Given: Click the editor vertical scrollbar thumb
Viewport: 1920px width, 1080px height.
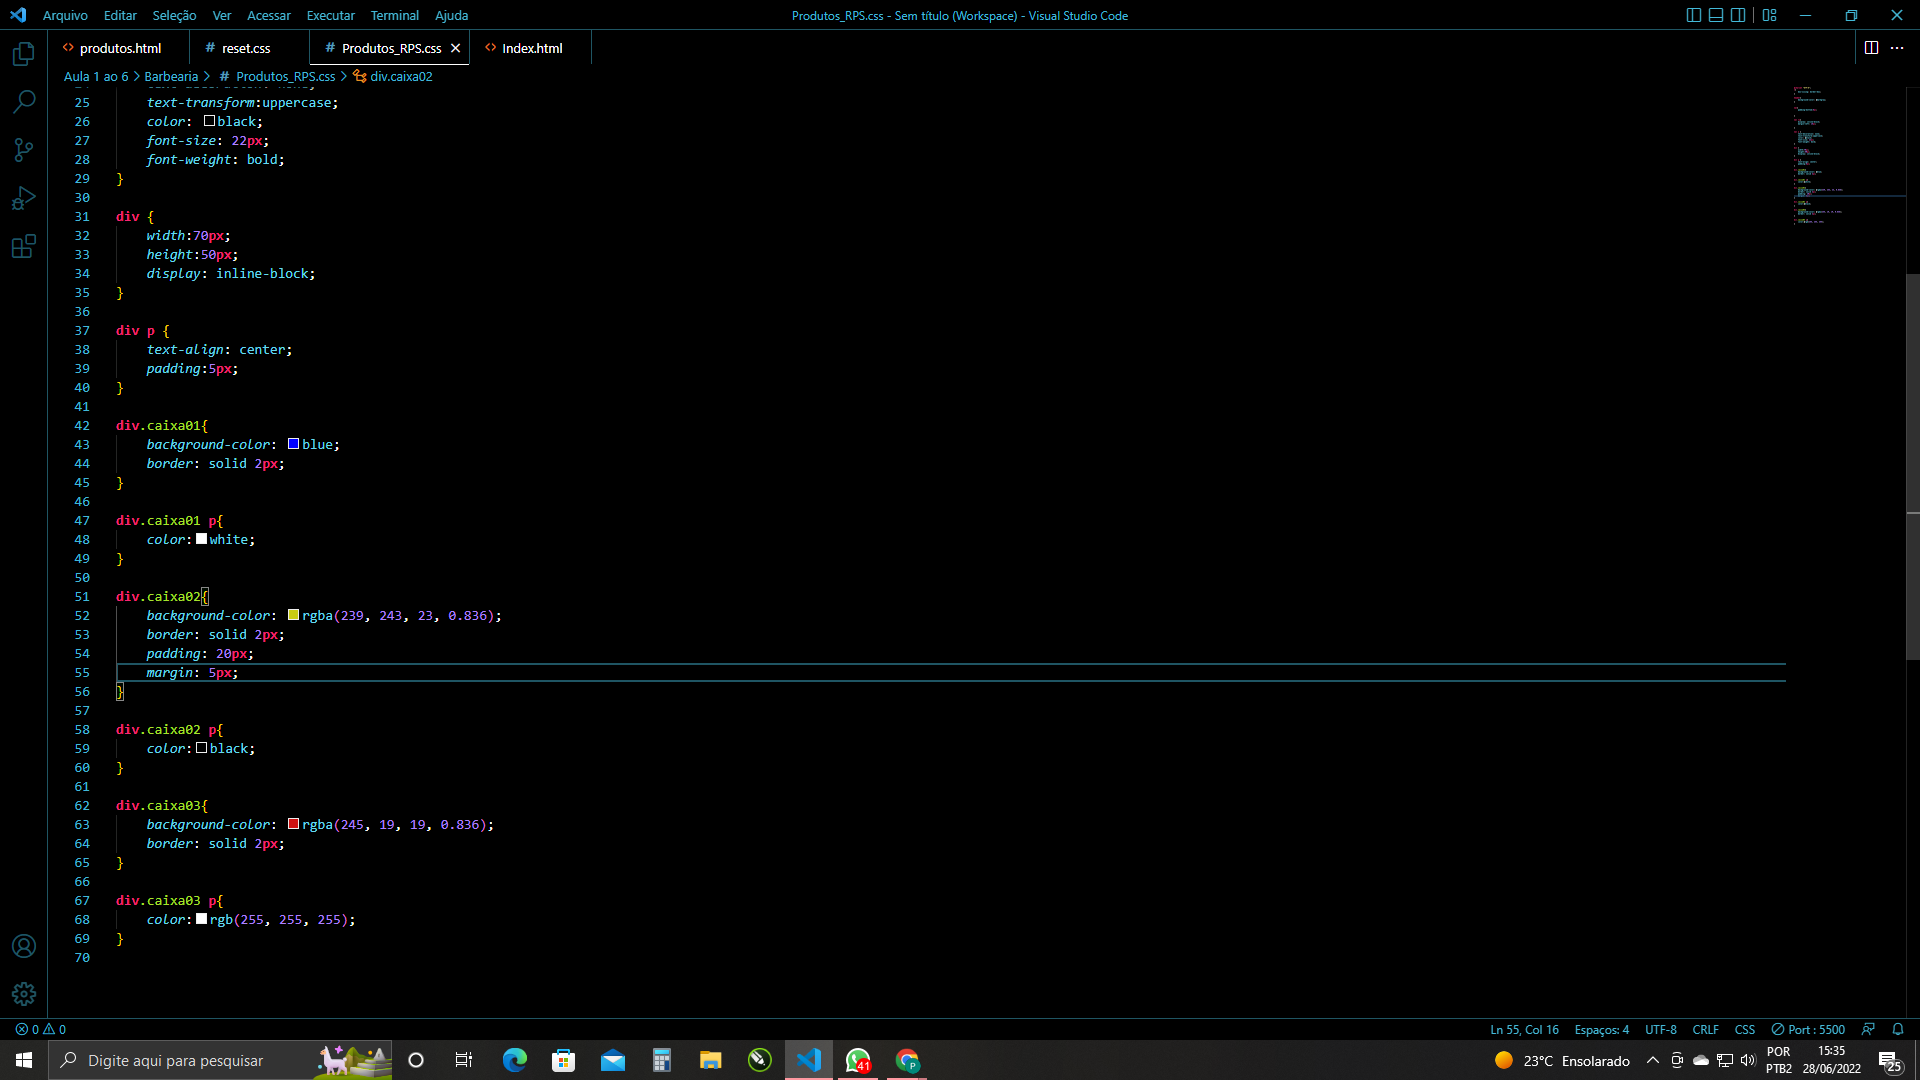Looking at the screenshot, I should coord(1912,467).
